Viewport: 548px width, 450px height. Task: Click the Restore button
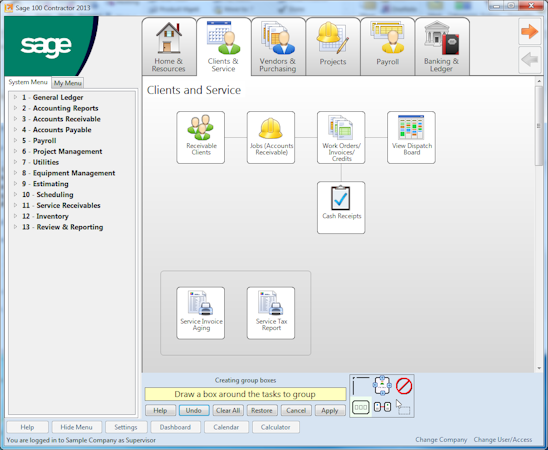pos(262,410)
